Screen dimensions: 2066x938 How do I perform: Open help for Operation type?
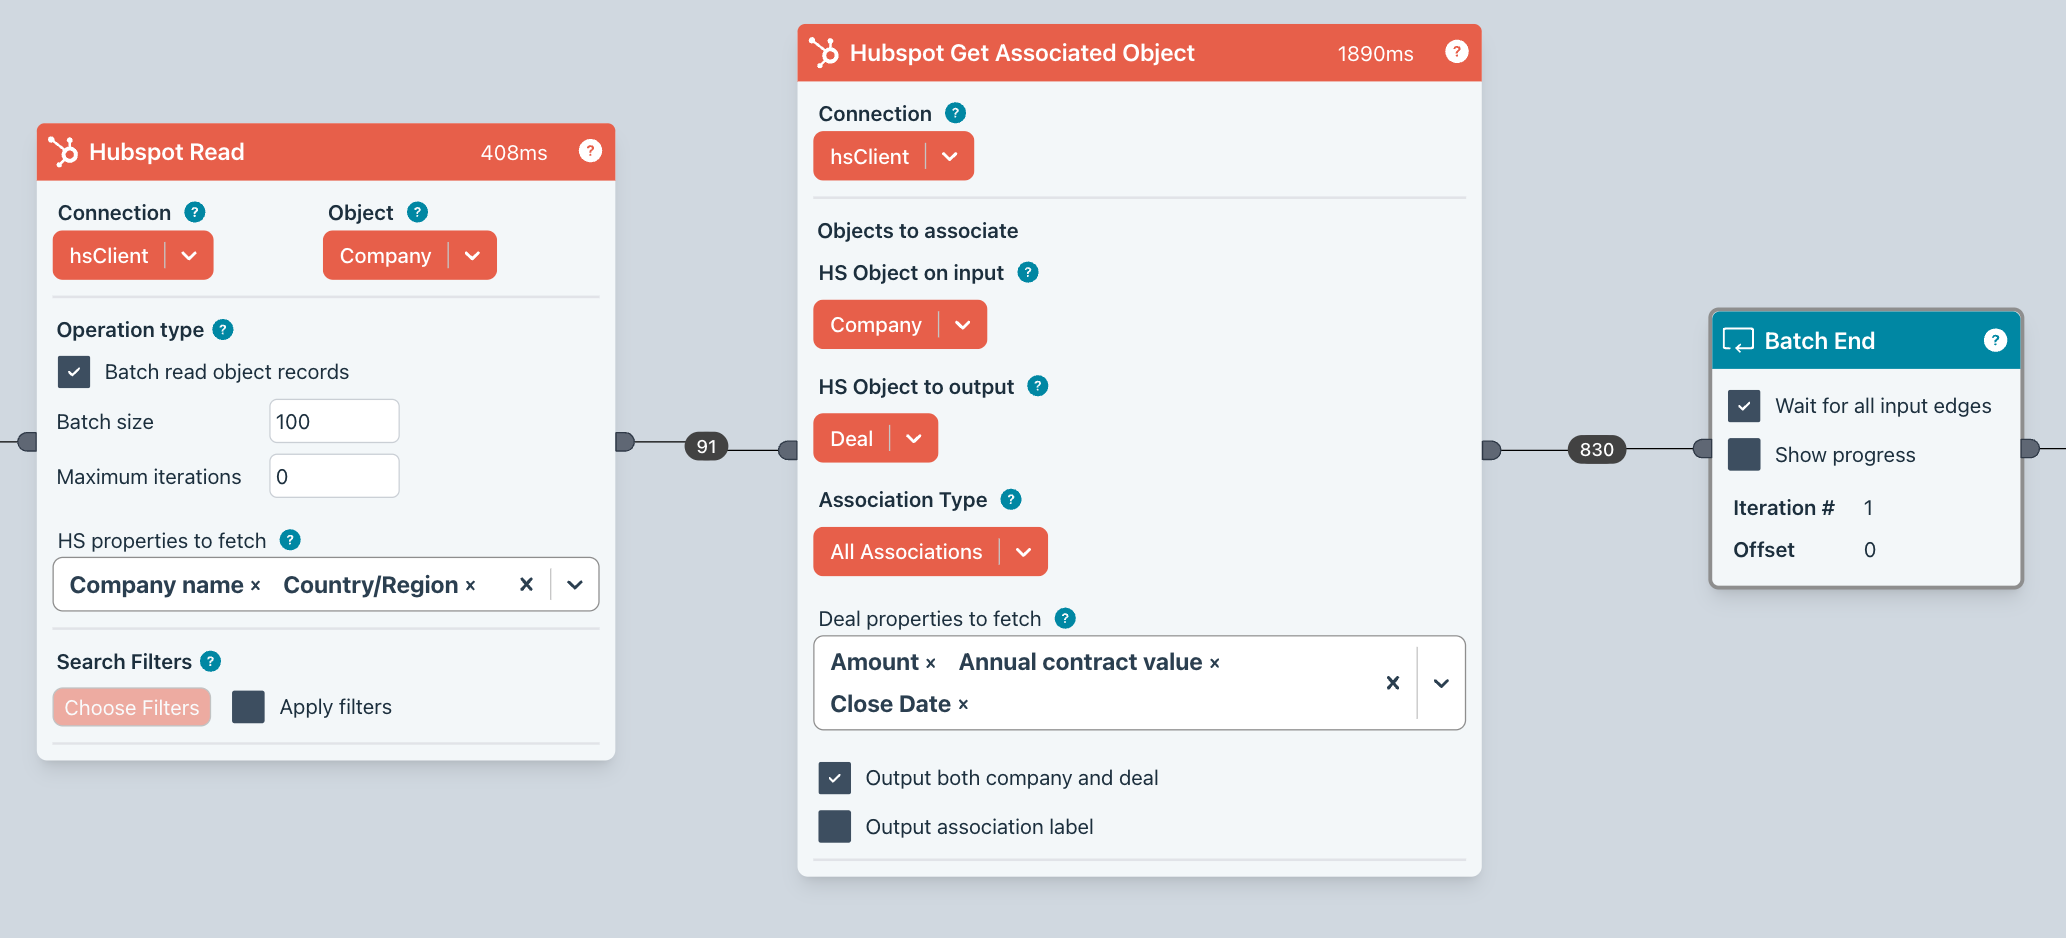tap(224, 329)
